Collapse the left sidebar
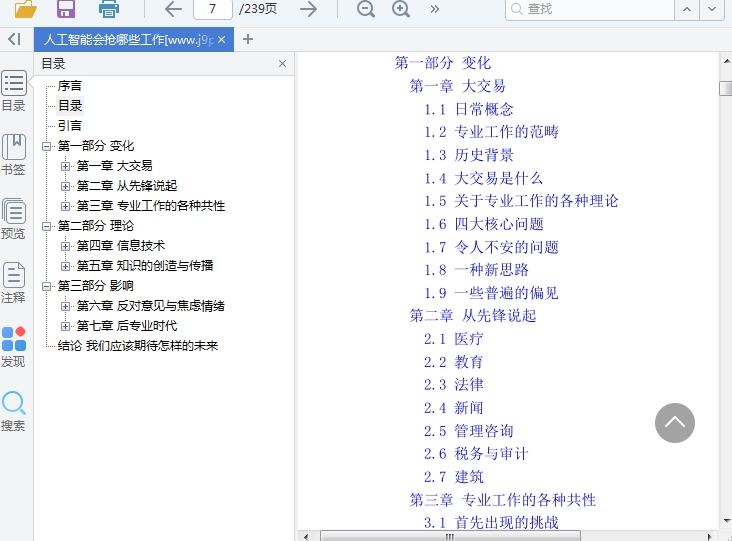Screen dimensions: 732x541 [14, 39]
